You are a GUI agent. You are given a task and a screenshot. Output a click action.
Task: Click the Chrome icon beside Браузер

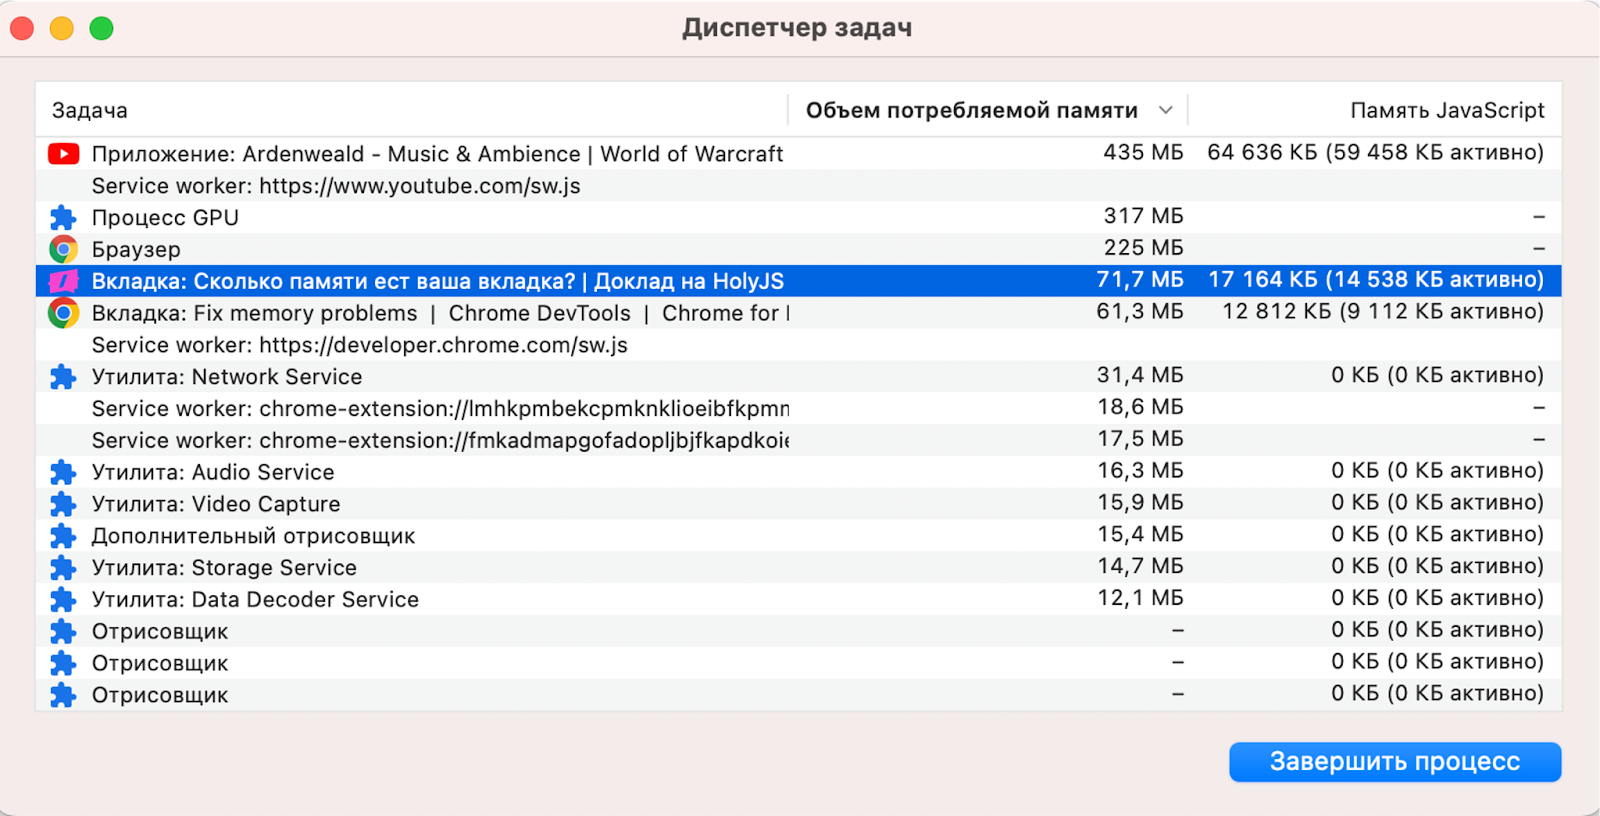[63, 249]
